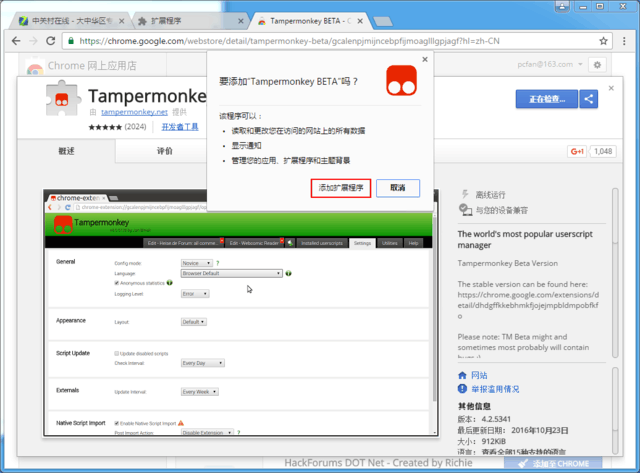Screen dimensions: 640x473
Task: Open Chrome three-dot menu
Action: click(x=624, y=41)
